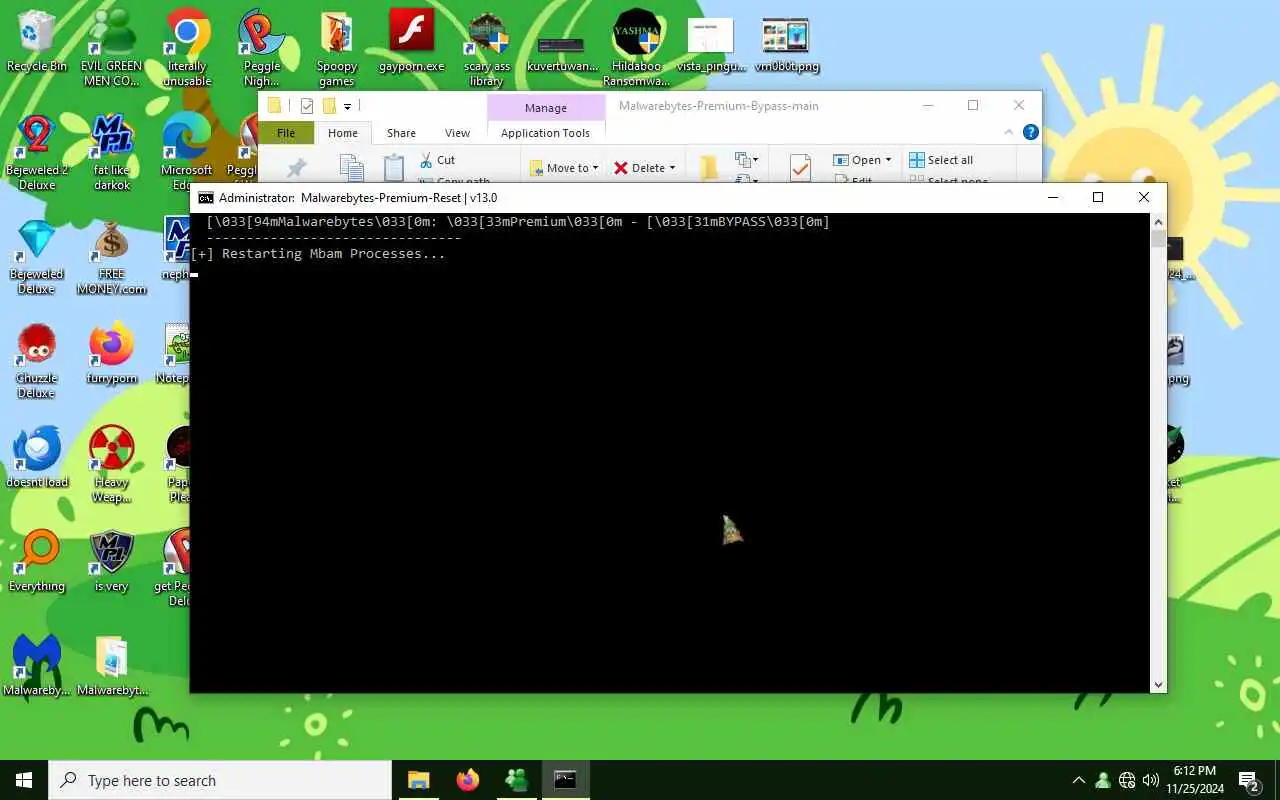Click the new folder icon in quick access toolbar
The width and height of the screenshot is (1280, 800).
tap(329, 106)
